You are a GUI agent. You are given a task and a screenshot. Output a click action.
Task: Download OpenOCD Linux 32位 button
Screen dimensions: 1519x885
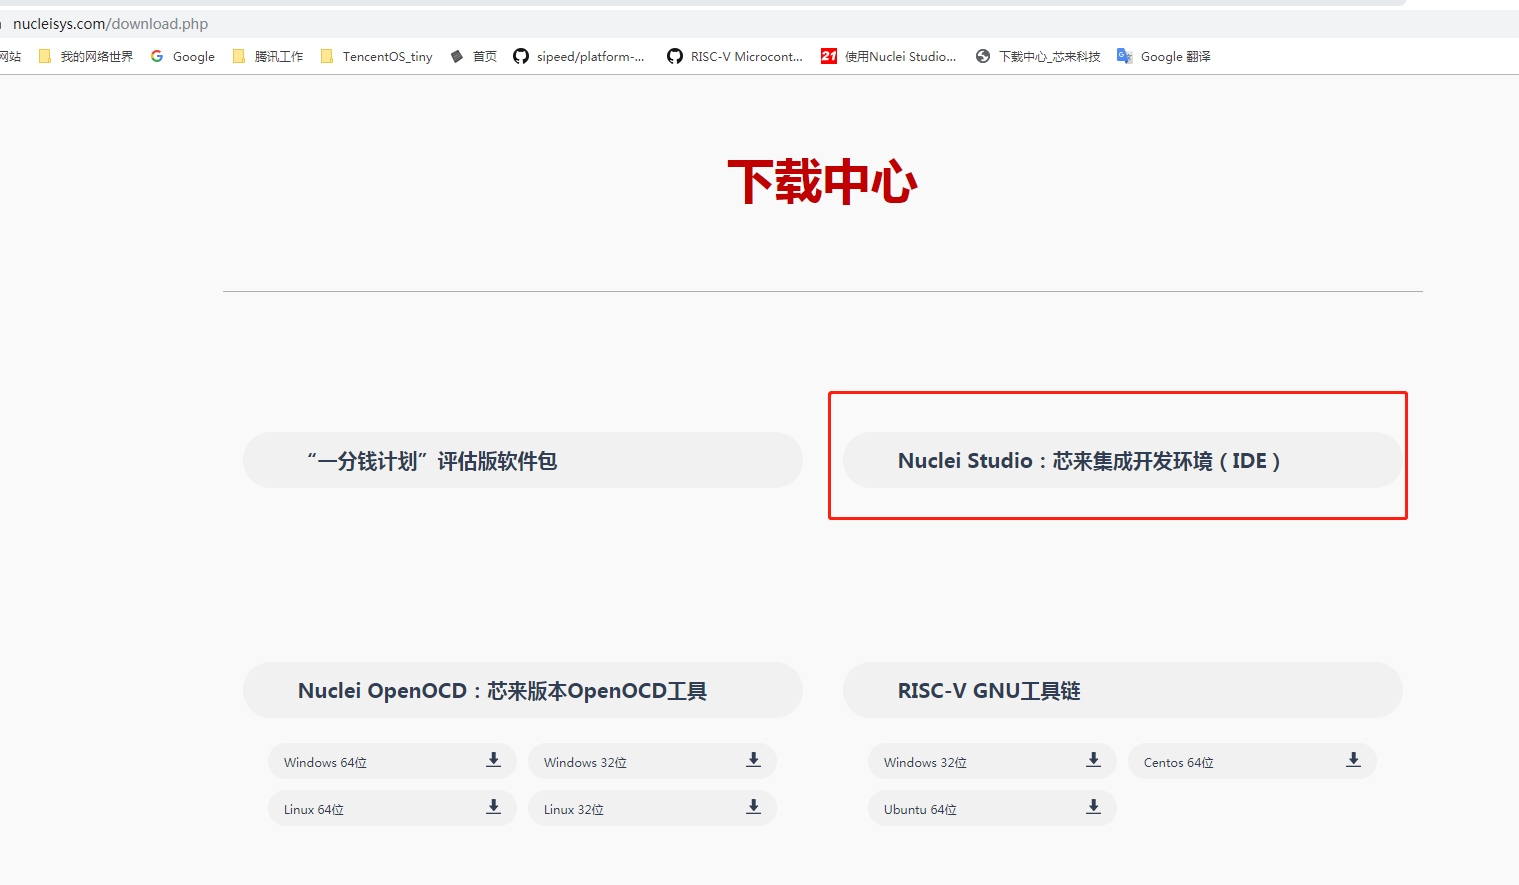652,808
